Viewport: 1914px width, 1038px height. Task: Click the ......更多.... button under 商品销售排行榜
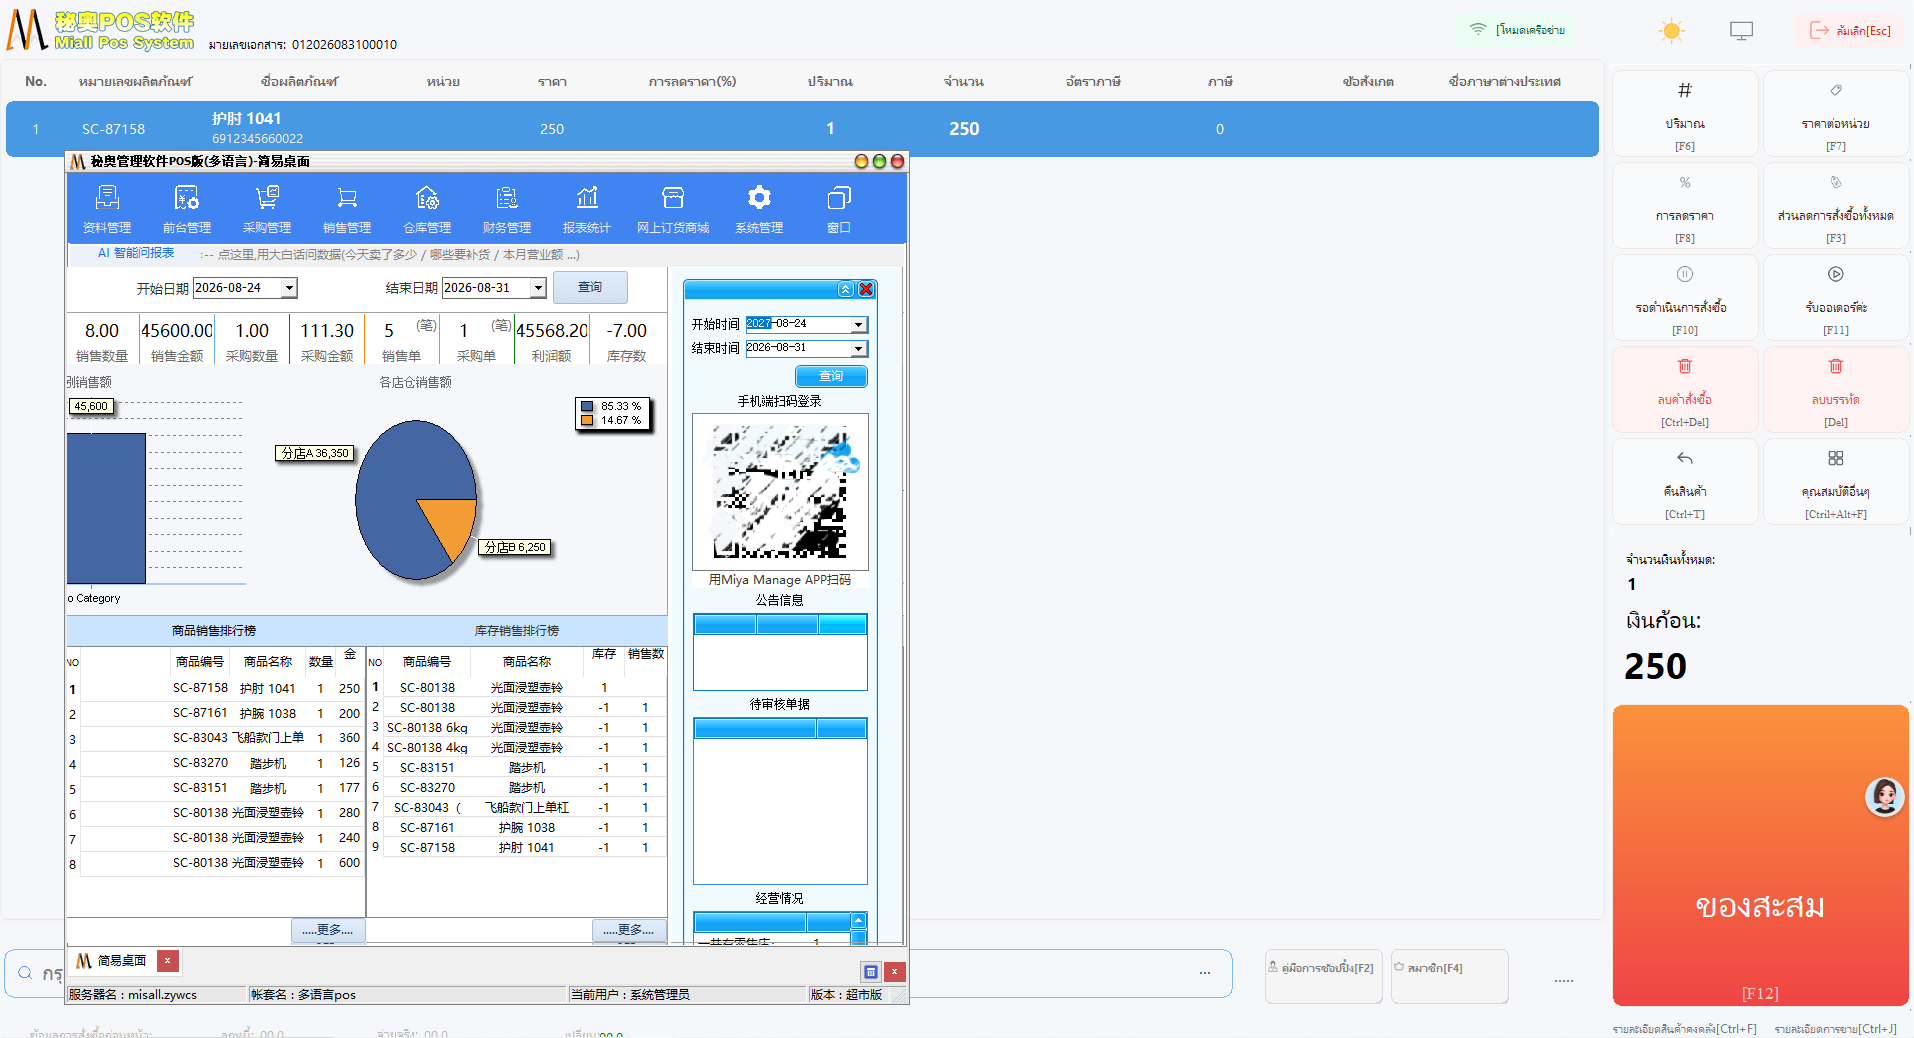(328, 930)
